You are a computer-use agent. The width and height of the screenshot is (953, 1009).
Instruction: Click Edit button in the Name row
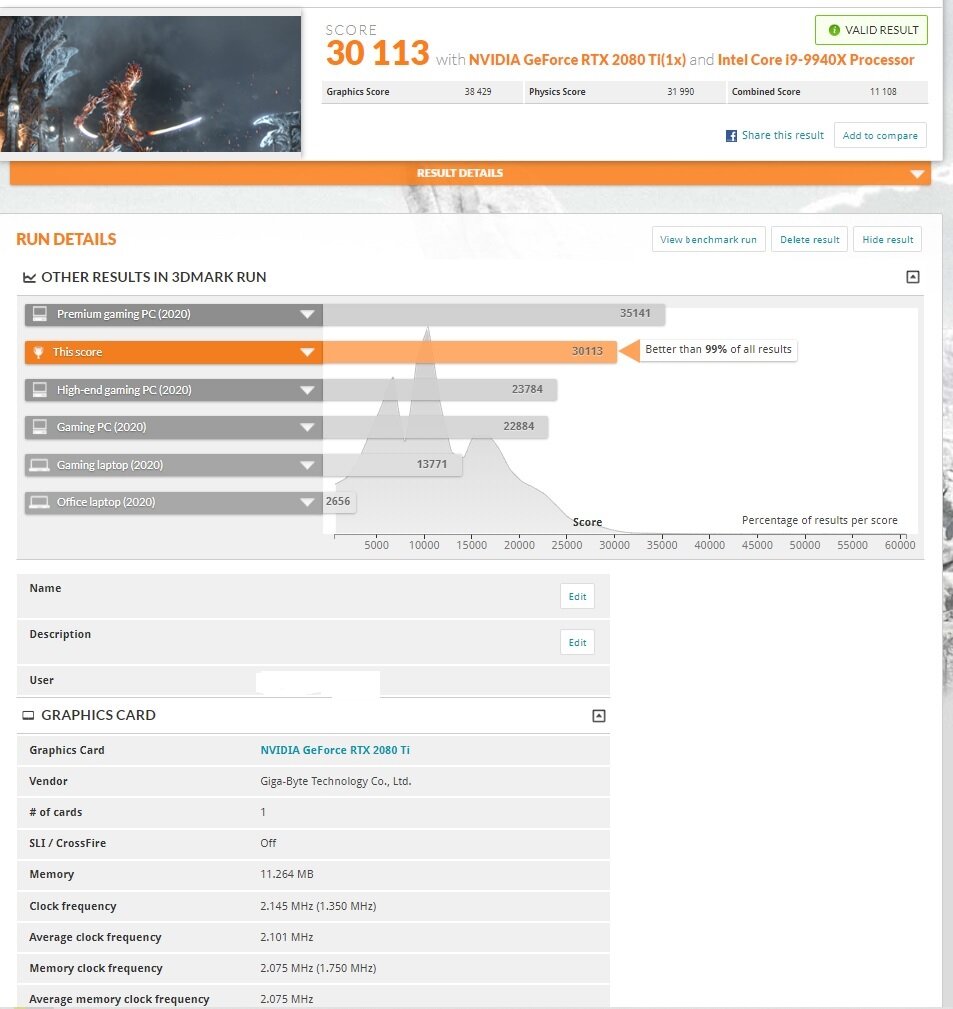tap(577, 597)
